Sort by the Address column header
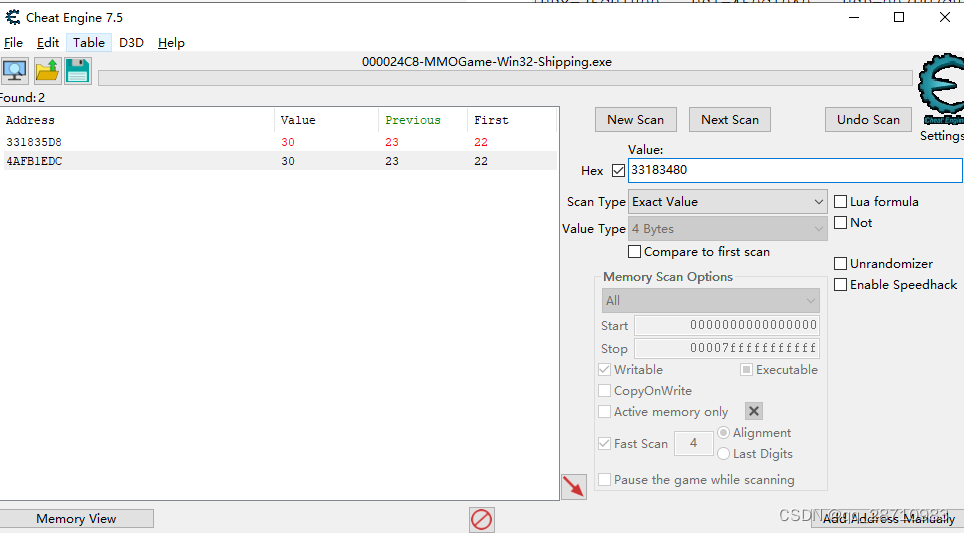This screenshot has height=533, width=964. pyautogui.click(x=138, y=120)
